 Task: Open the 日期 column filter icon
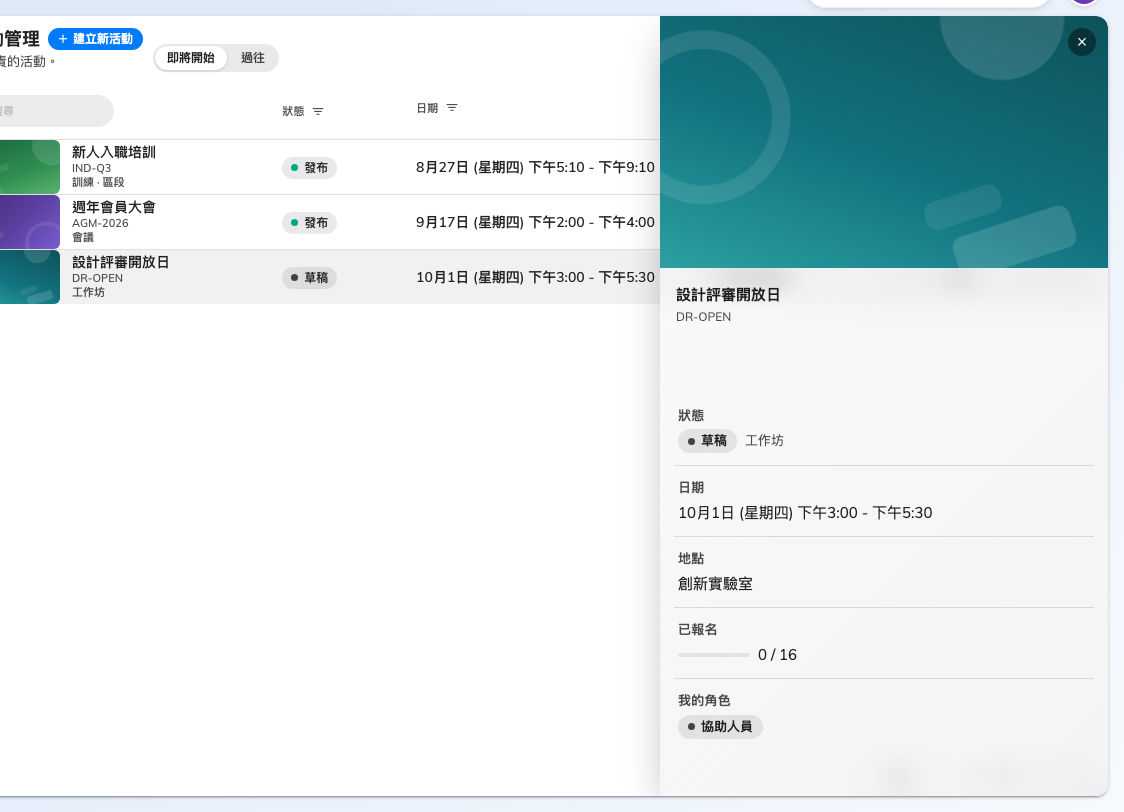452,108
